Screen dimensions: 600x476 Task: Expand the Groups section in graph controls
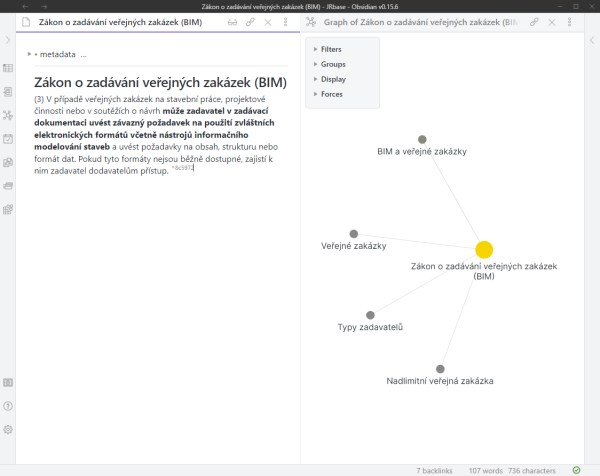coord(331,63)
